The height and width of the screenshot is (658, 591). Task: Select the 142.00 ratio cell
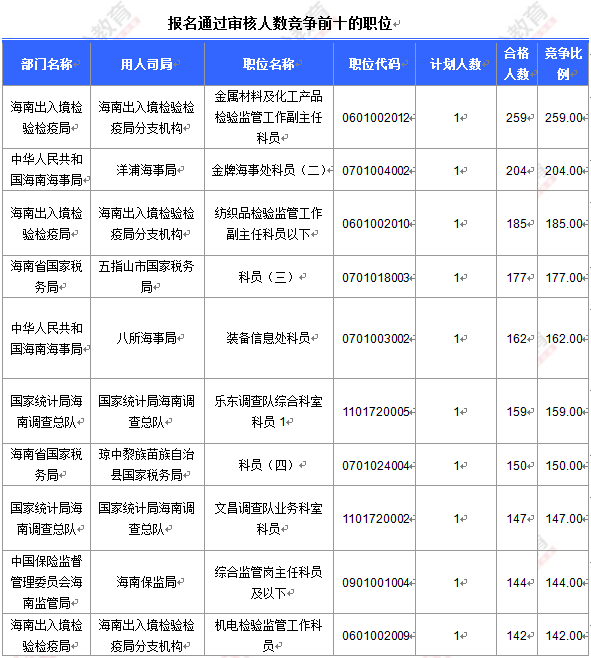pyautogui.click(x=563, y=635)
